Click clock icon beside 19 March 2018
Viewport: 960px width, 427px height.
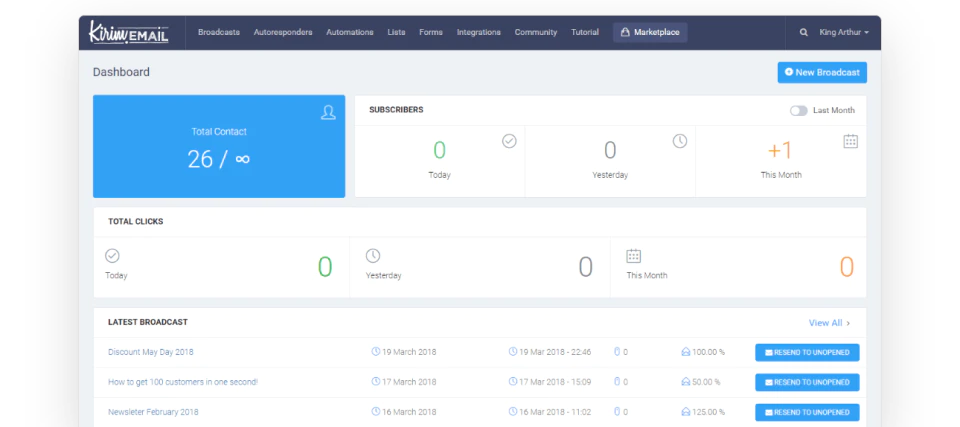point(376,352)
